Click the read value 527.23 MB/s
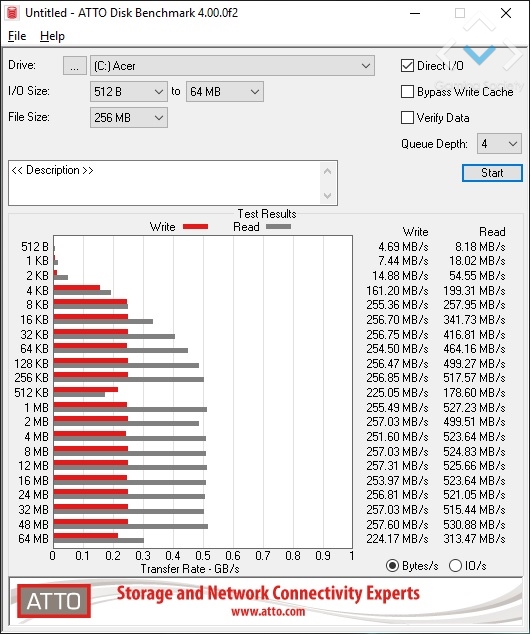 pyautogui.click(x=474, y=408)
